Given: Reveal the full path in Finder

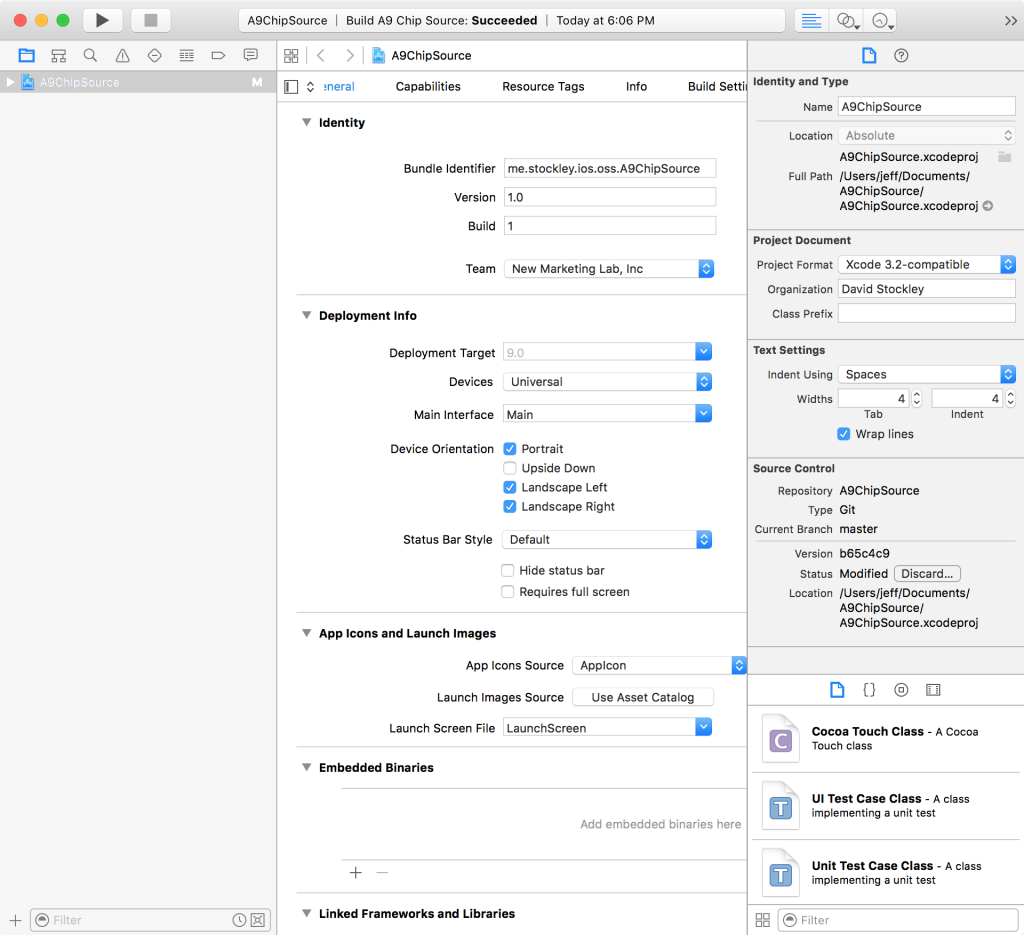Looking at the screenshot, I should coord(988,206).
